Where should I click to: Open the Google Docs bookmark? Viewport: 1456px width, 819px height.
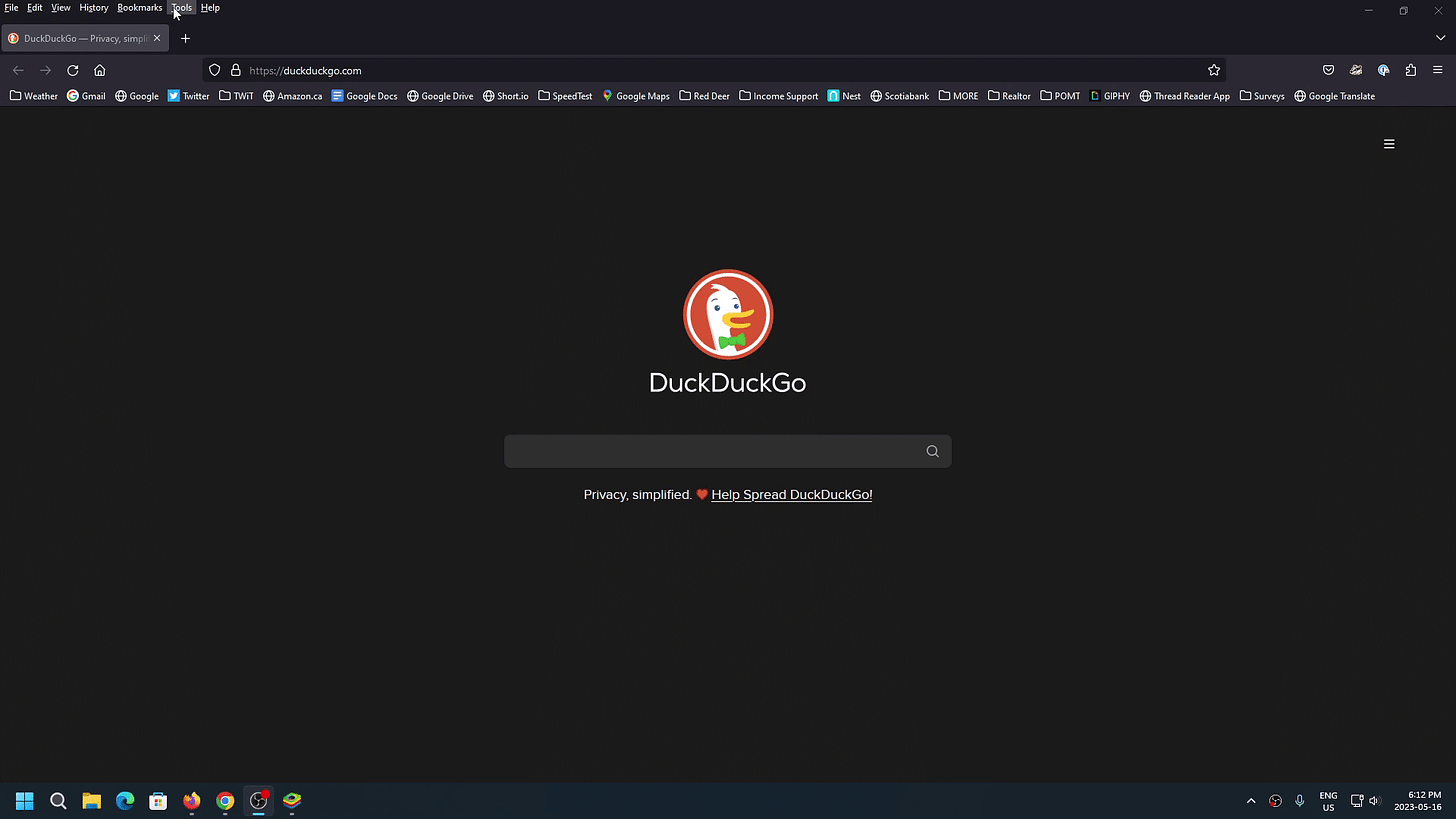364,96
